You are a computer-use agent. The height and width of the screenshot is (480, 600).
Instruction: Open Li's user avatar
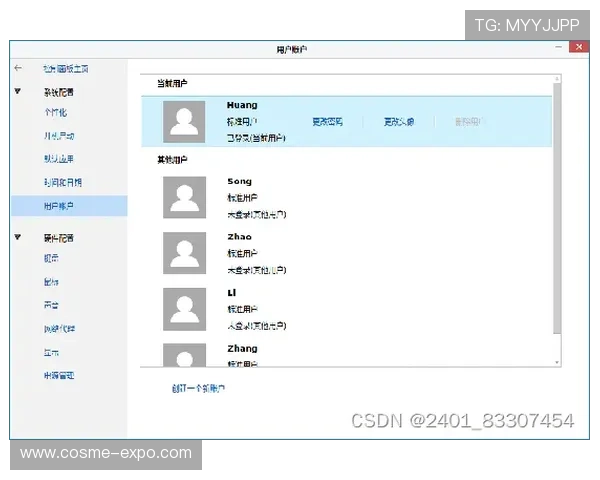click(x=184, y=308)
